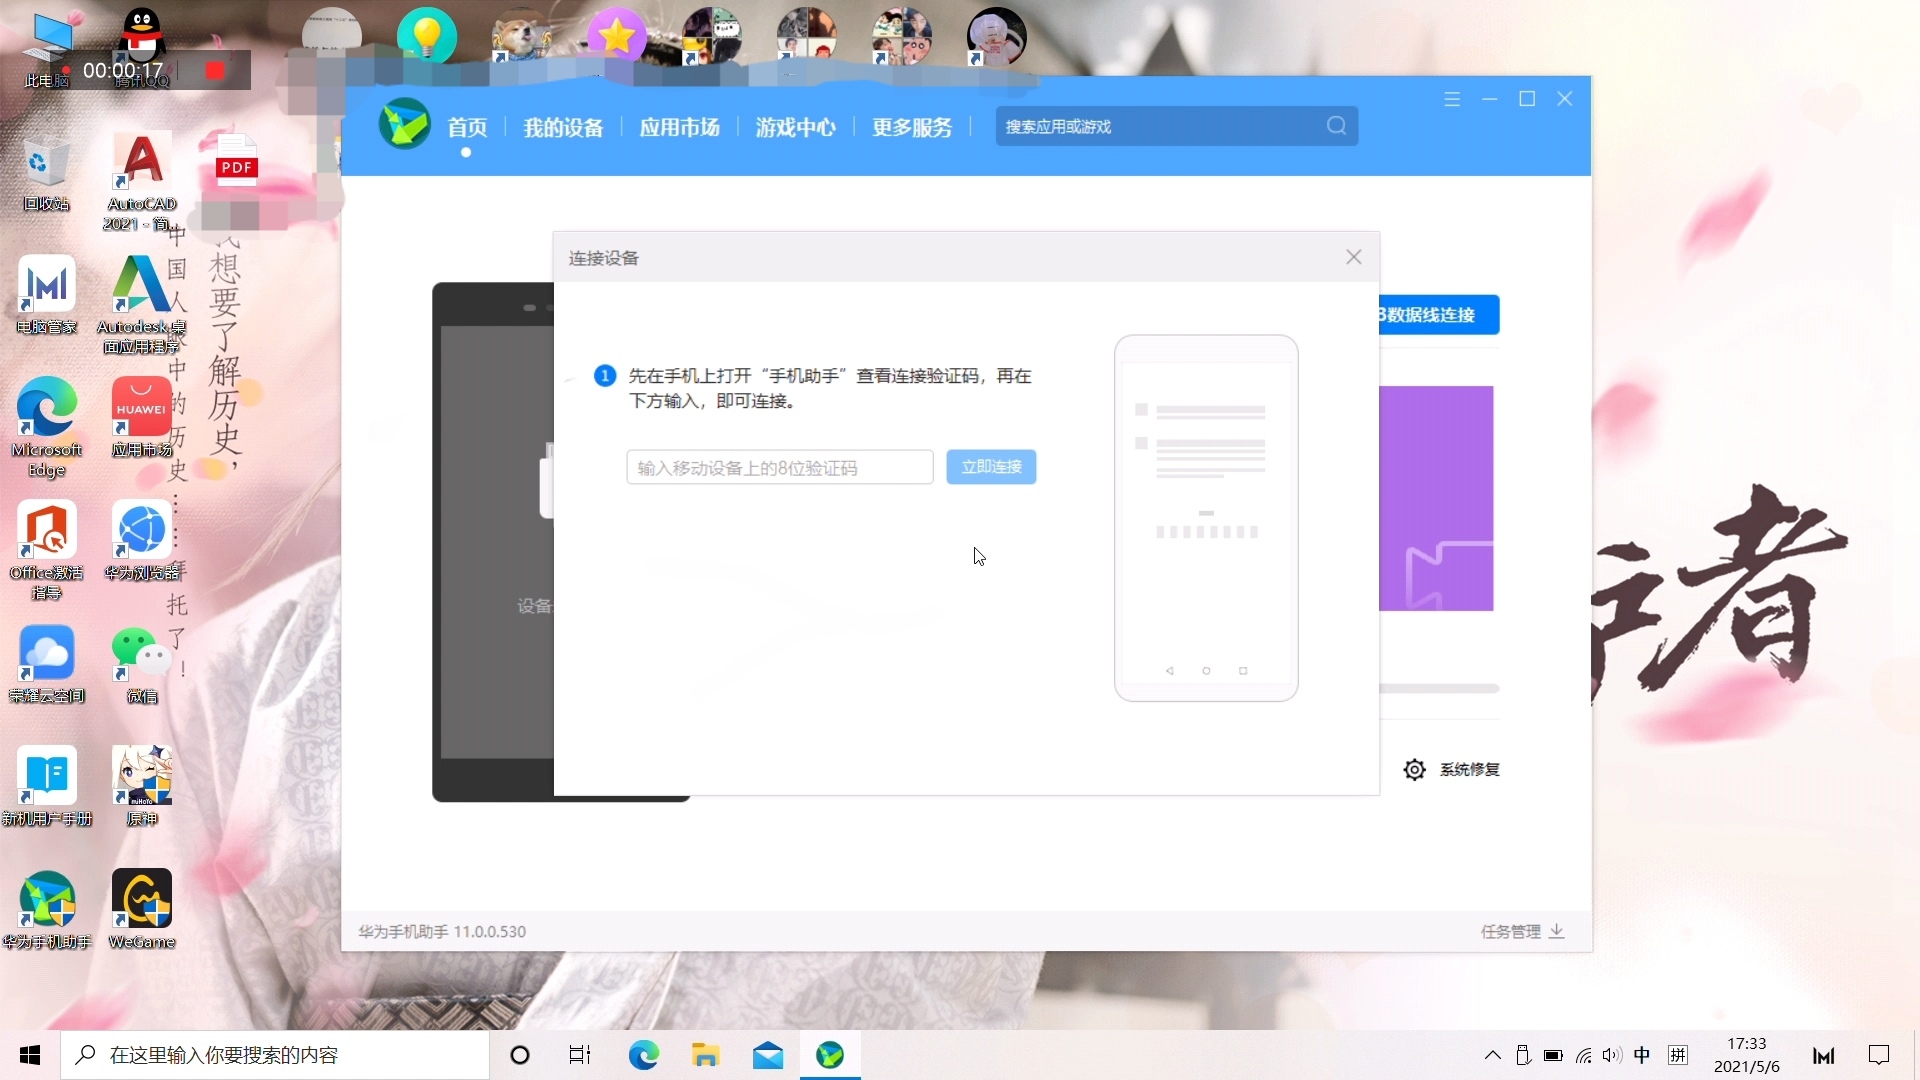Viewport: 1920px width, 1080px height.
Task: Open 游戏中心 tab
Action: pos(796,127)
